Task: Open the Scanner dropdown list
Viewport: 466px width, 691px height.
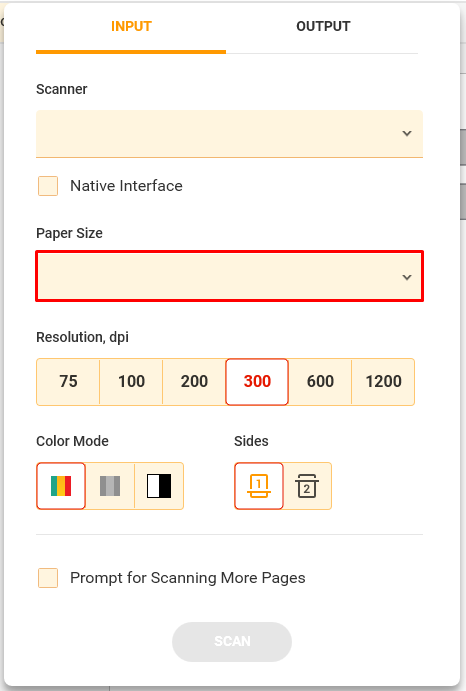Action: pyautogui.click(x=229, y=134)
